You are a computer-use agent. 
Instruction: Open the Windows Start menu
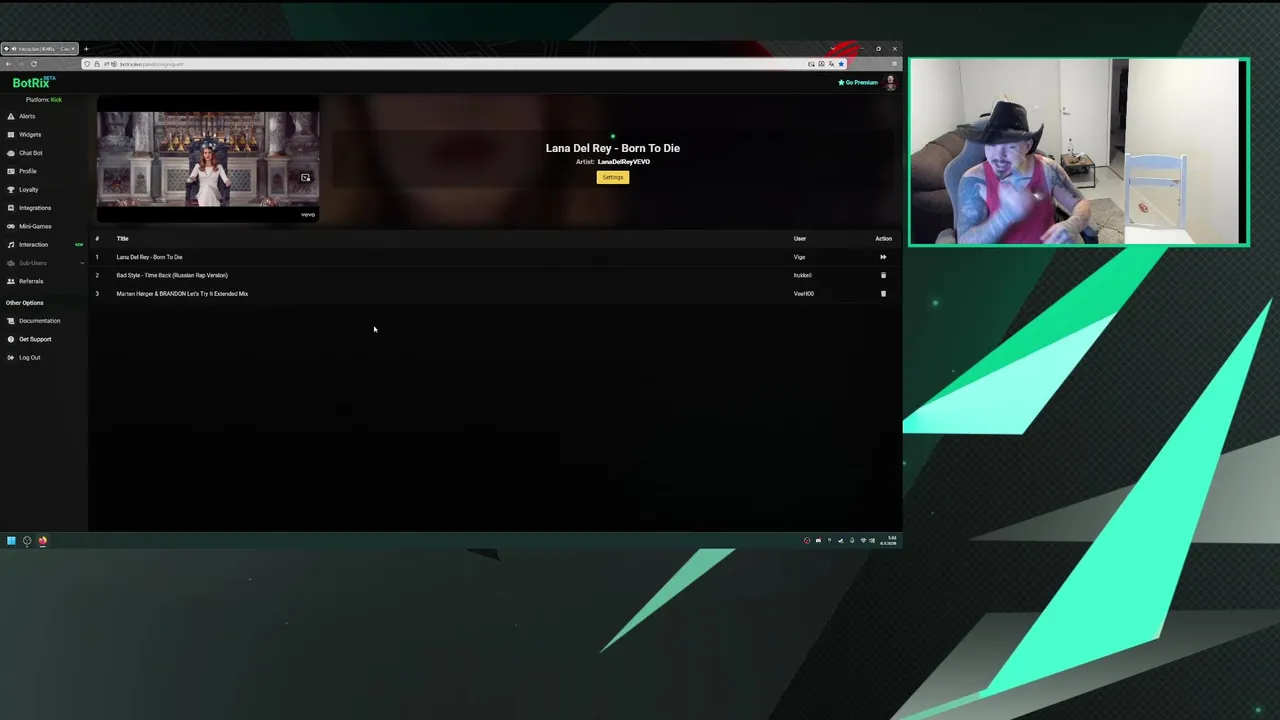pos(11,541)
